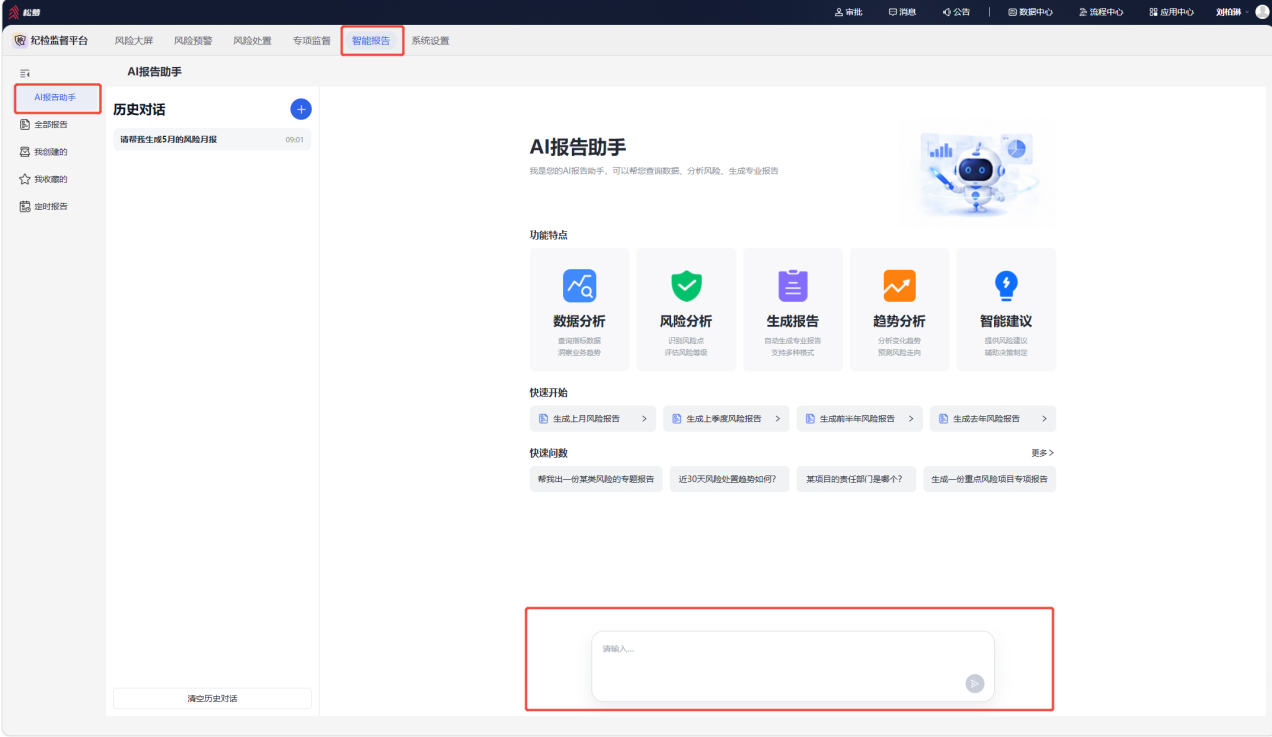The image size is (1272, 737).
Task: Expand the 应用中心 dropdown menu
Action: (x=1171, y=12)
